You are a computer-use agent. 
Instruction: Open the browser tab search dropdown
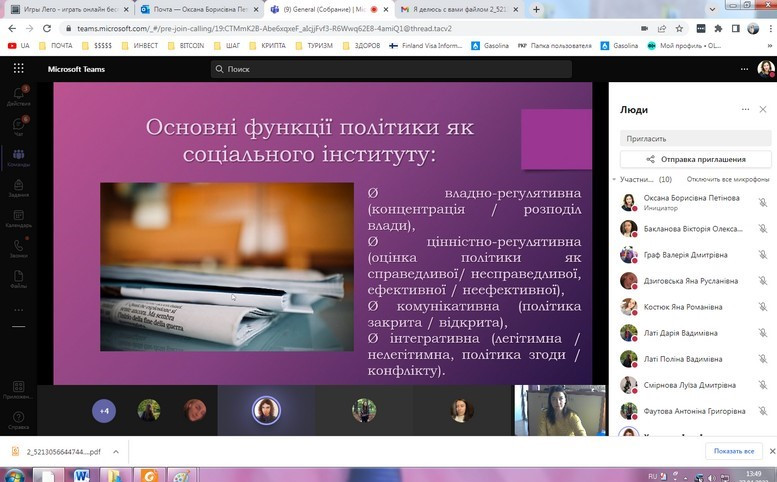712,9
